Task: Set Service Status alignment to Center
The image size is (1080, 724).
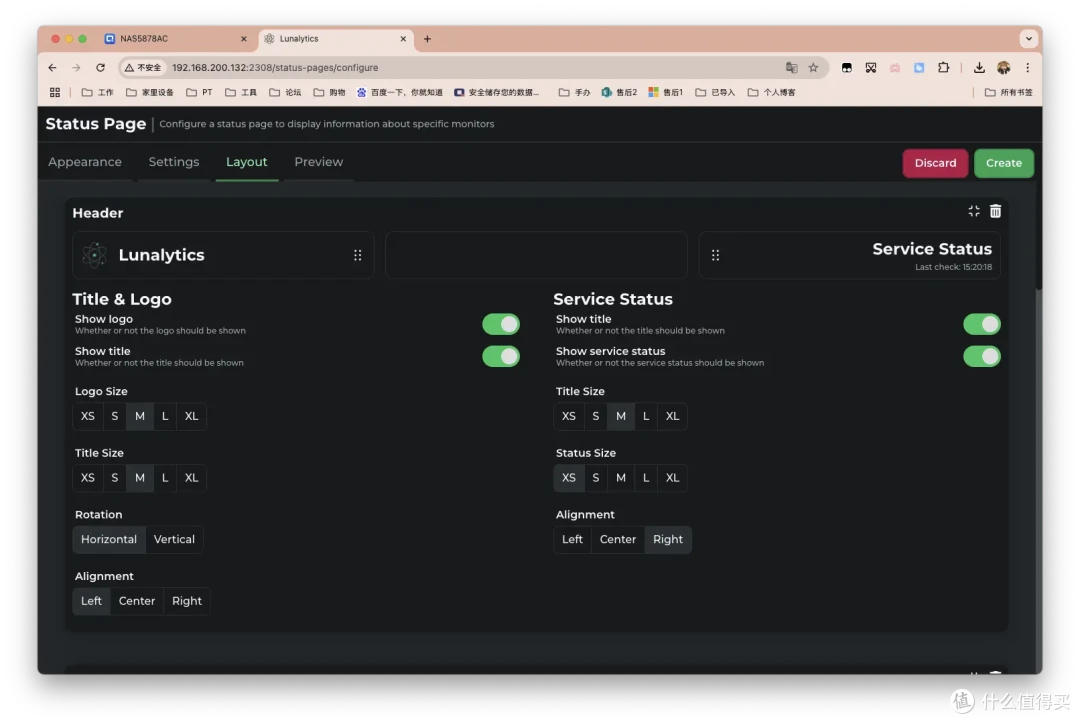Action: (618, 539)
